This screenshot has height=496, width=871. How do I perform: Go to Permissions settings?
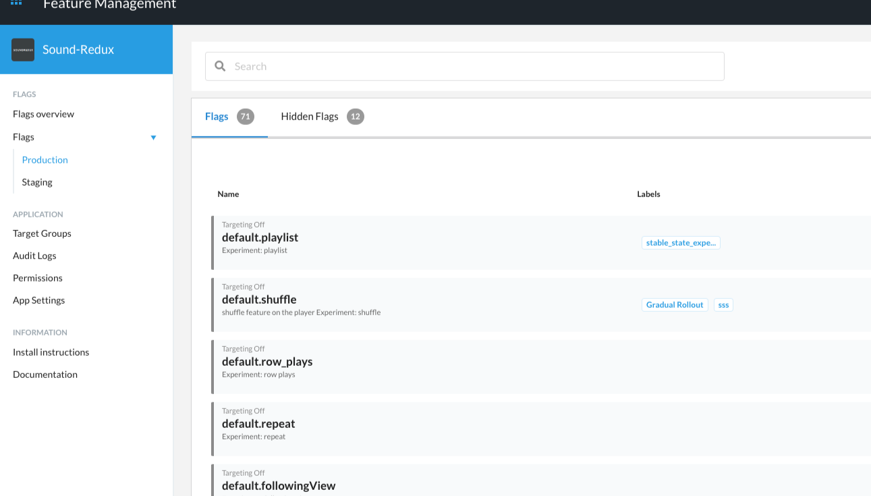[37, 278]
